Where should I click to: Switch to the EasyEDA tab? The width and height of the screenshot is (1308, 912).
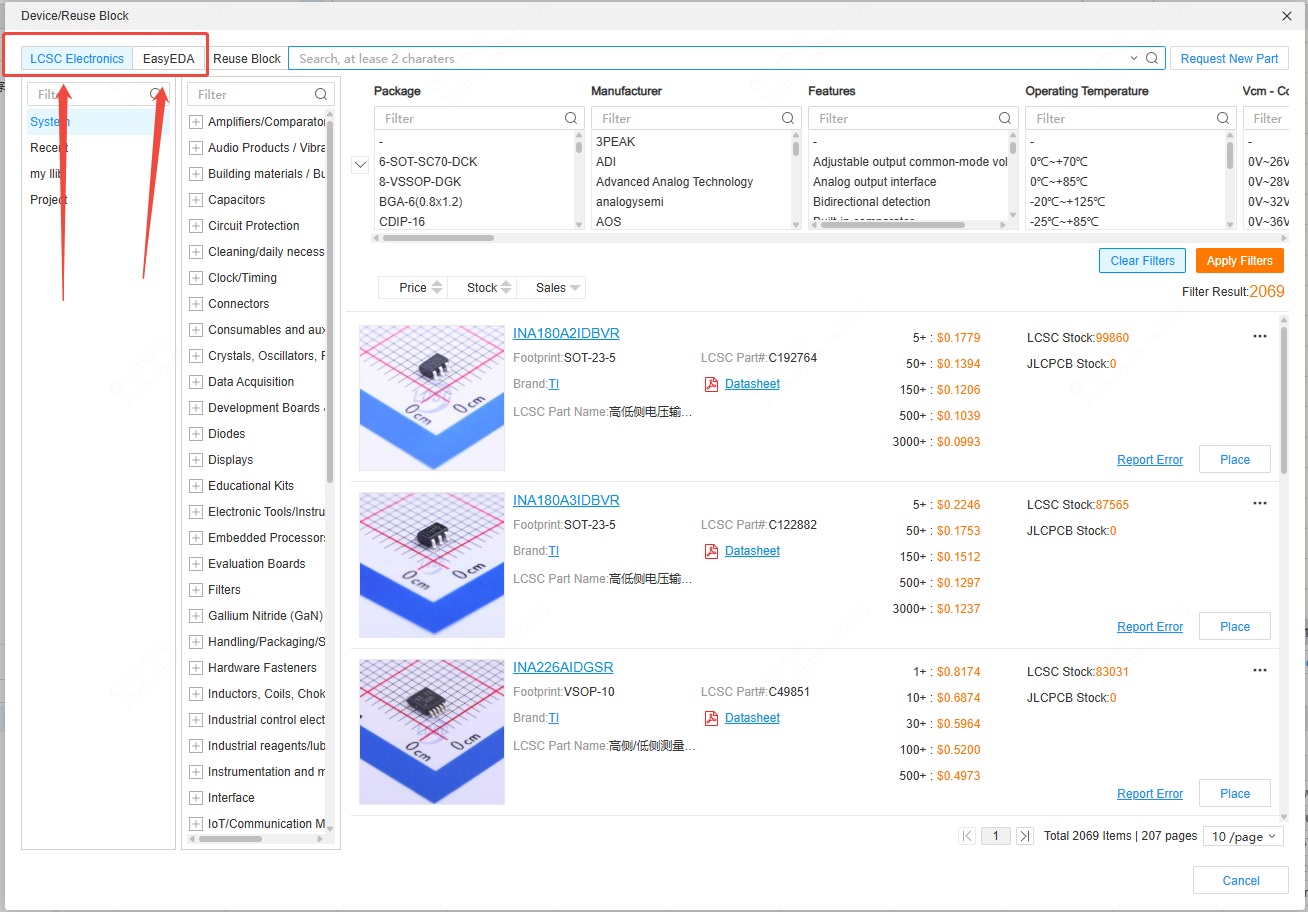click(x=169, y=59)
